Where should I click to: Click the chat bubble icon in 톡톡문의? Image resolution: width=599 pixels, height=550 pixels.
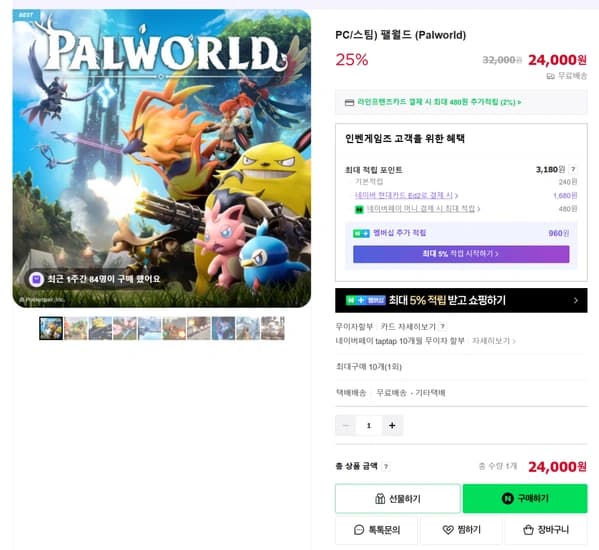coord(359,530)
